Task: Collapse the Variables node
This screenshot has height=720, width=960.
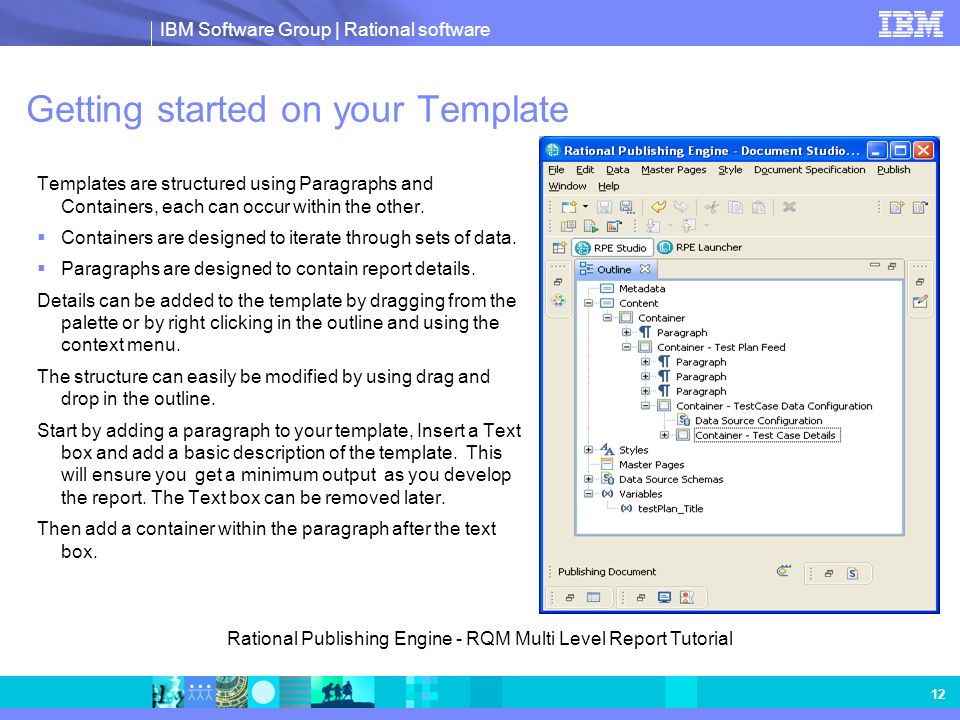Action: 588,494
